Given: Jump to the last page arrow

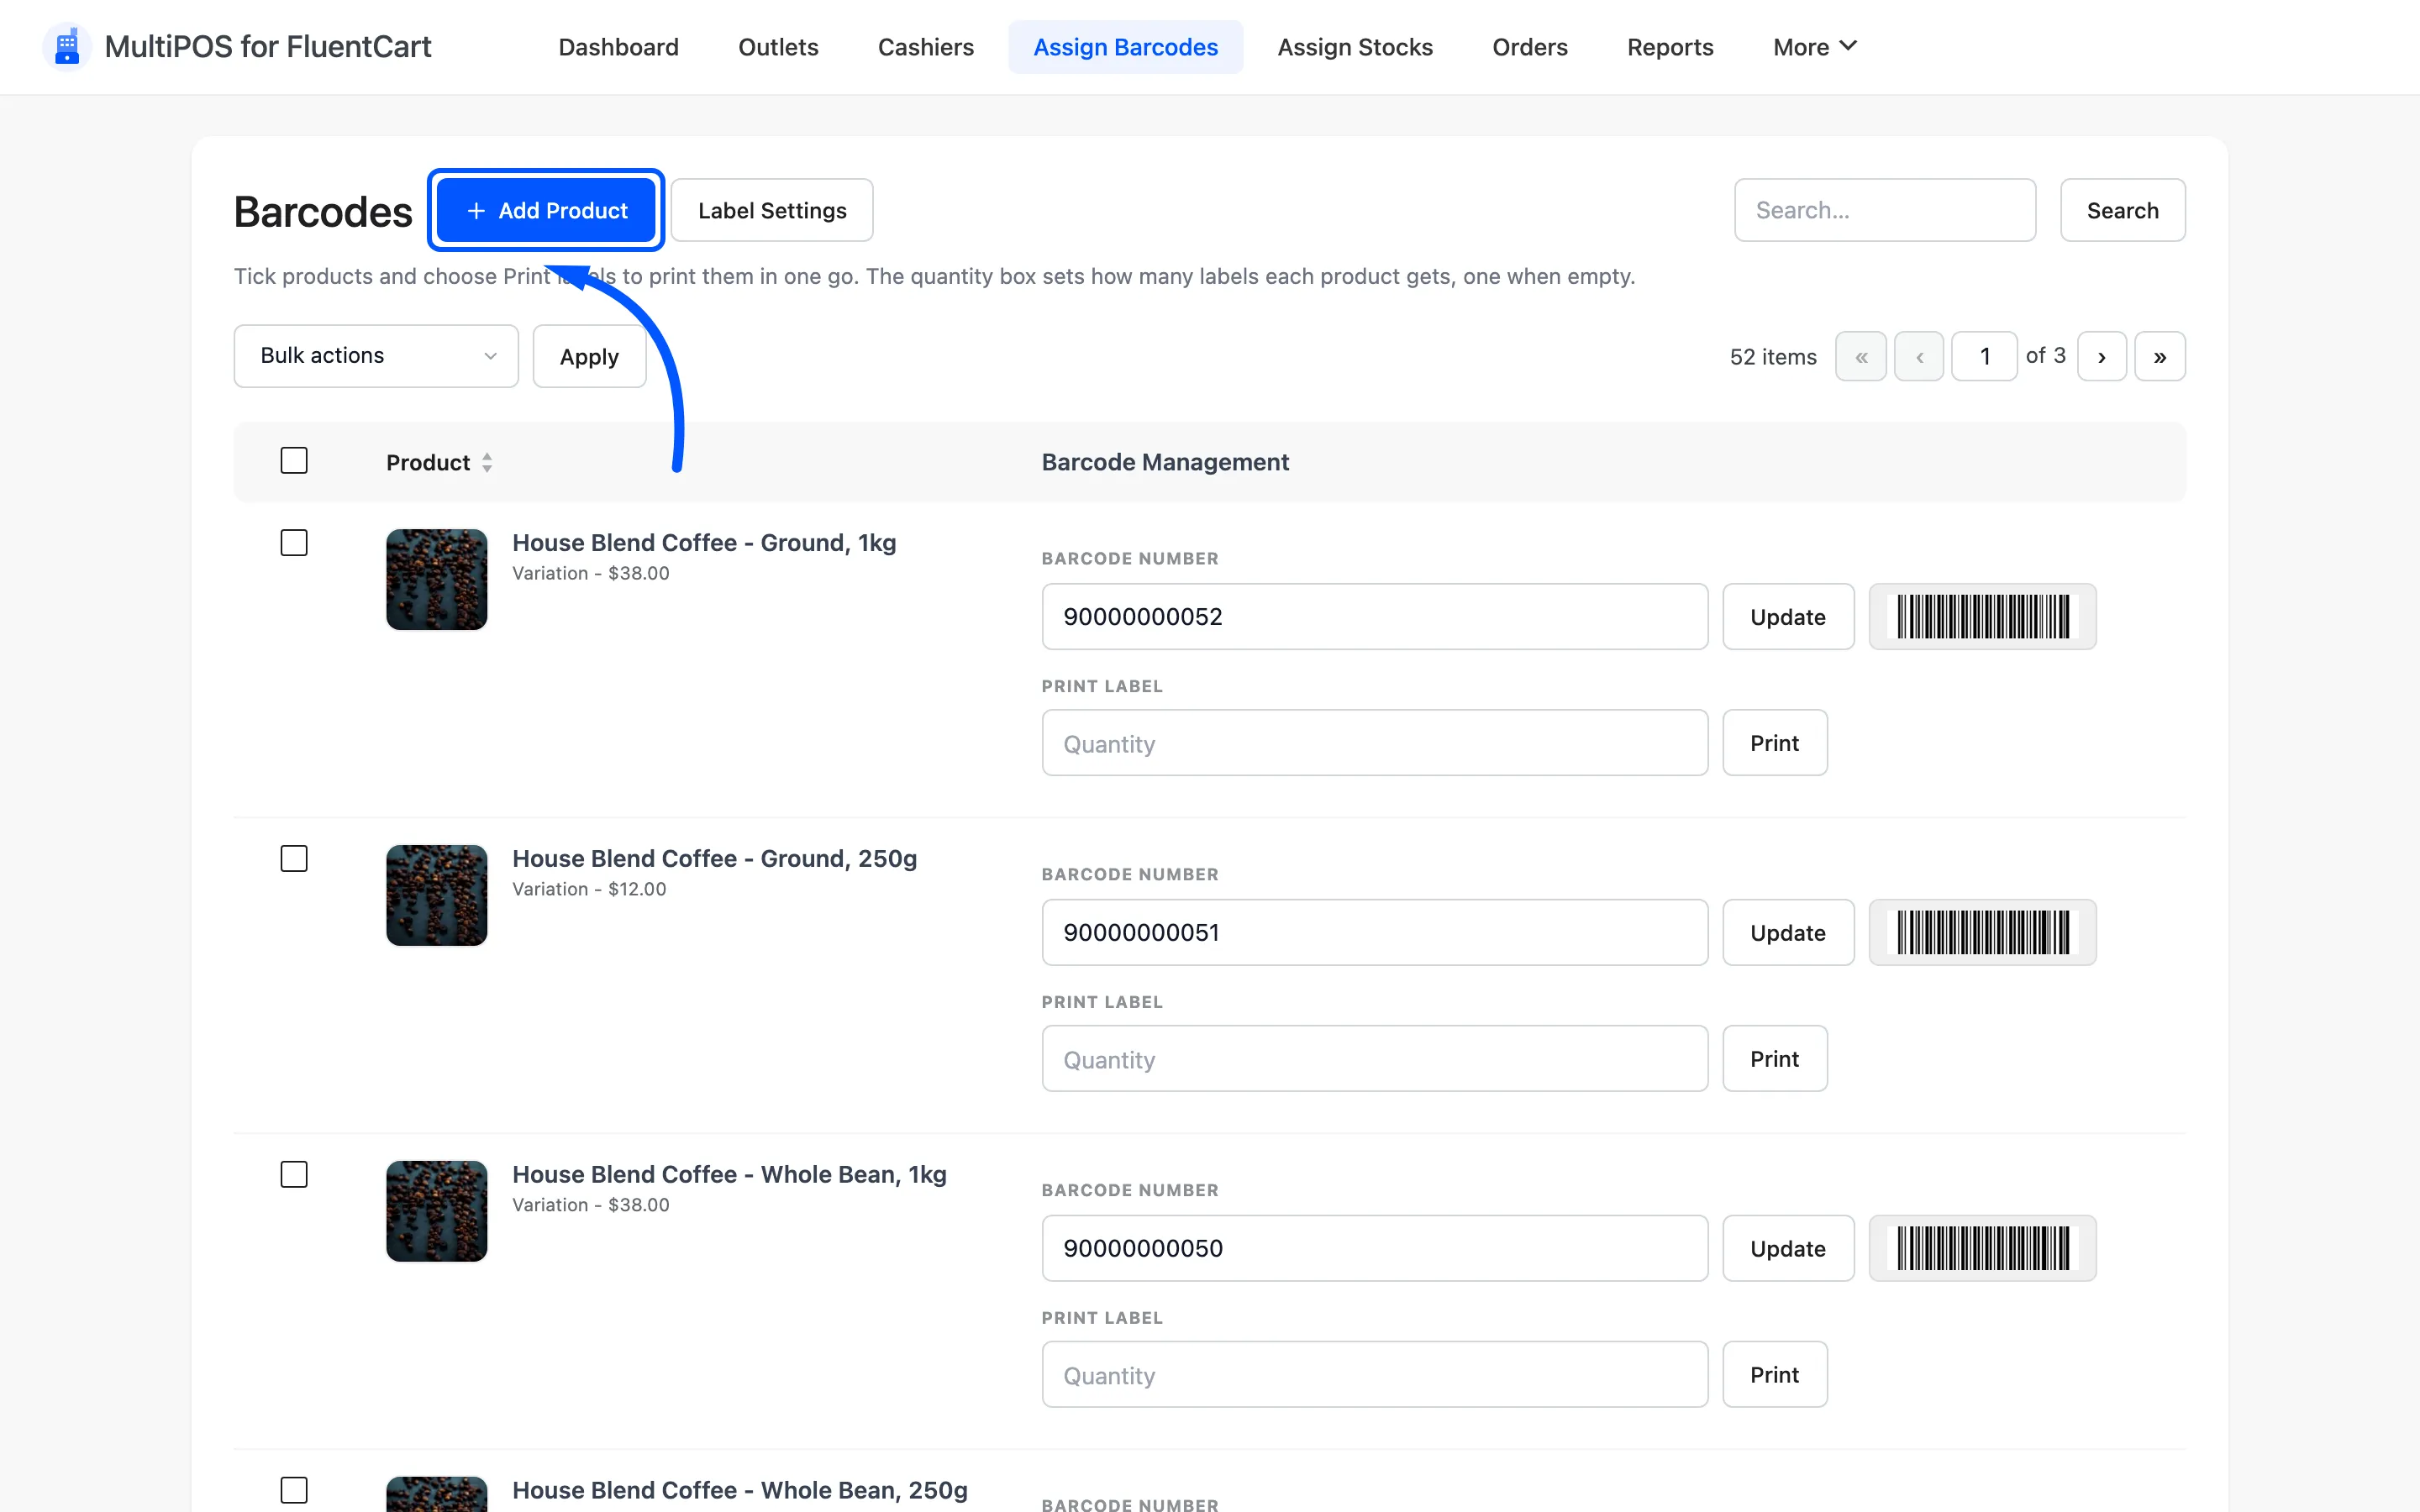Looking at the screenshot, I should pyautogui.click(x=2160, y=357).
